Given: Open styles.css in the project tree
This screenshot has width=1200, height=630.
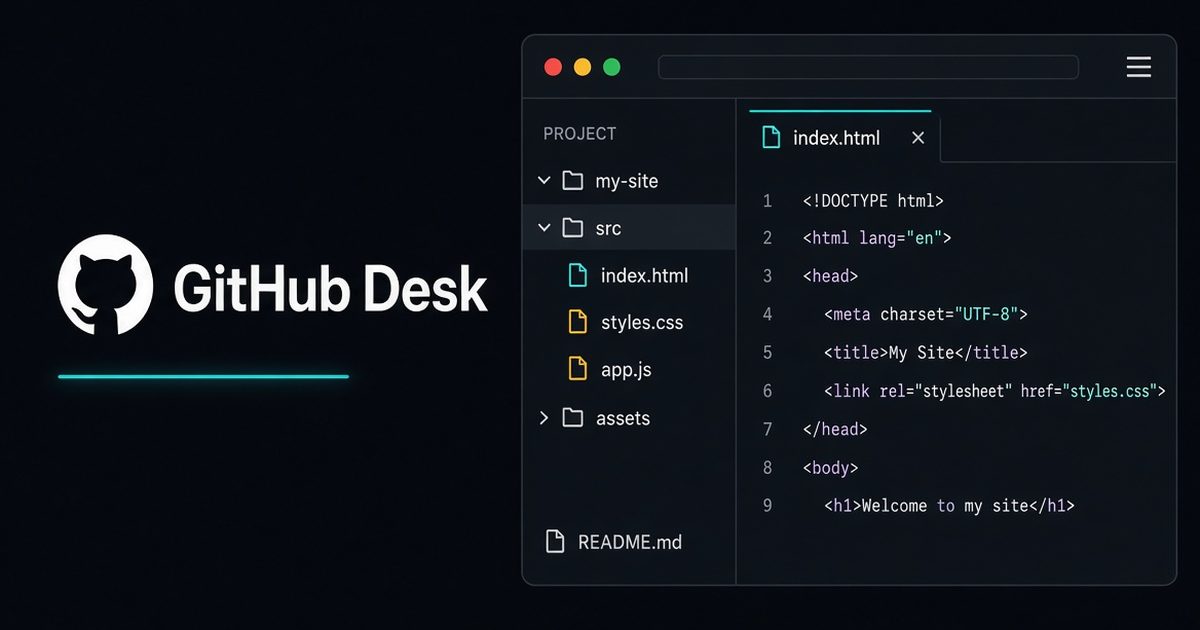Looking at the screenshot, I should click(x=642, y=322).
